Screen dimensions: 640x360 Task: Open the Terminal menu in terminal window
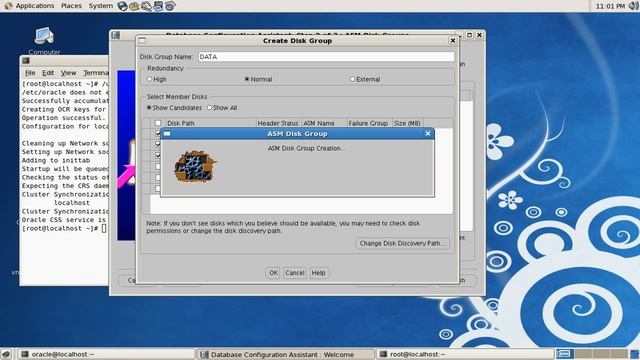96,73
